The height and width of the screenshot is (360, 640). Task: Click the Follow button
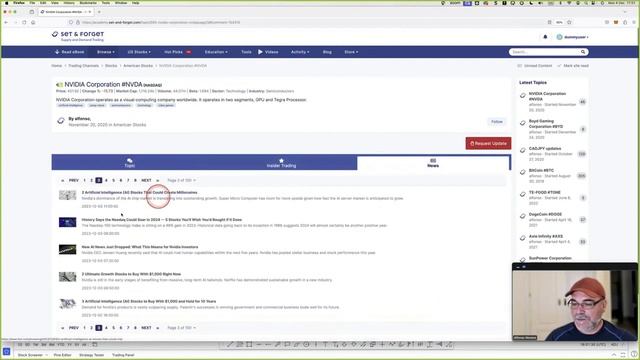497,122
